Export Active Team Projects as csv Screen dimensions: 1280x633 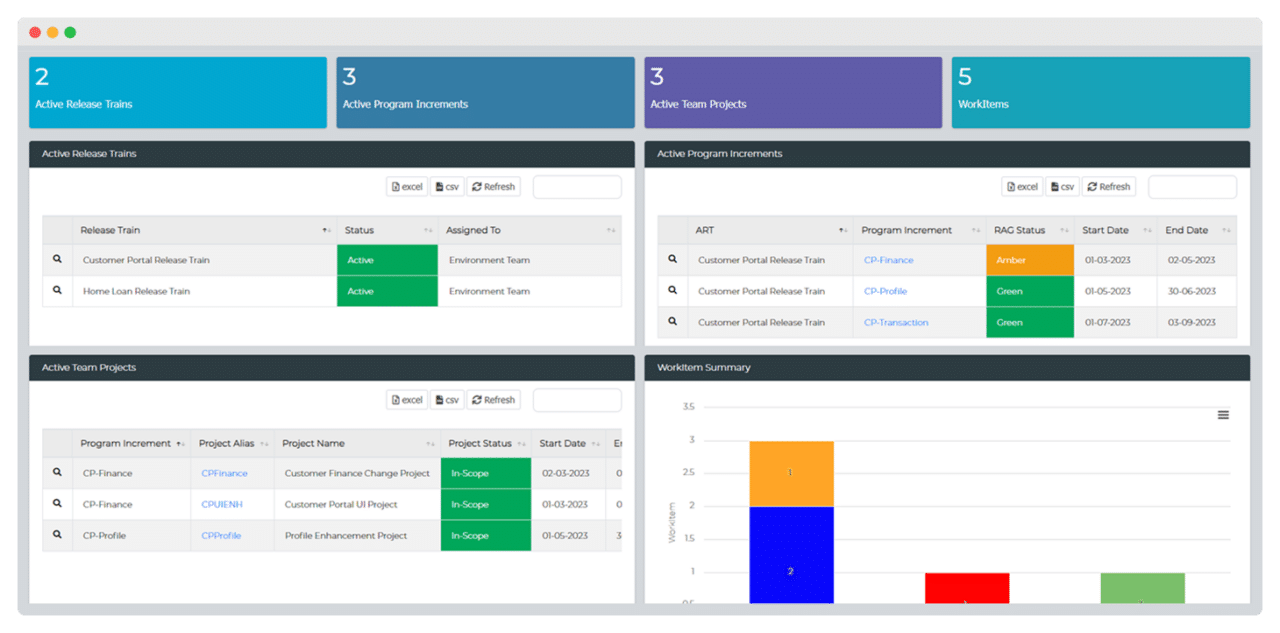pyautogui.click(x=447, y=399)
